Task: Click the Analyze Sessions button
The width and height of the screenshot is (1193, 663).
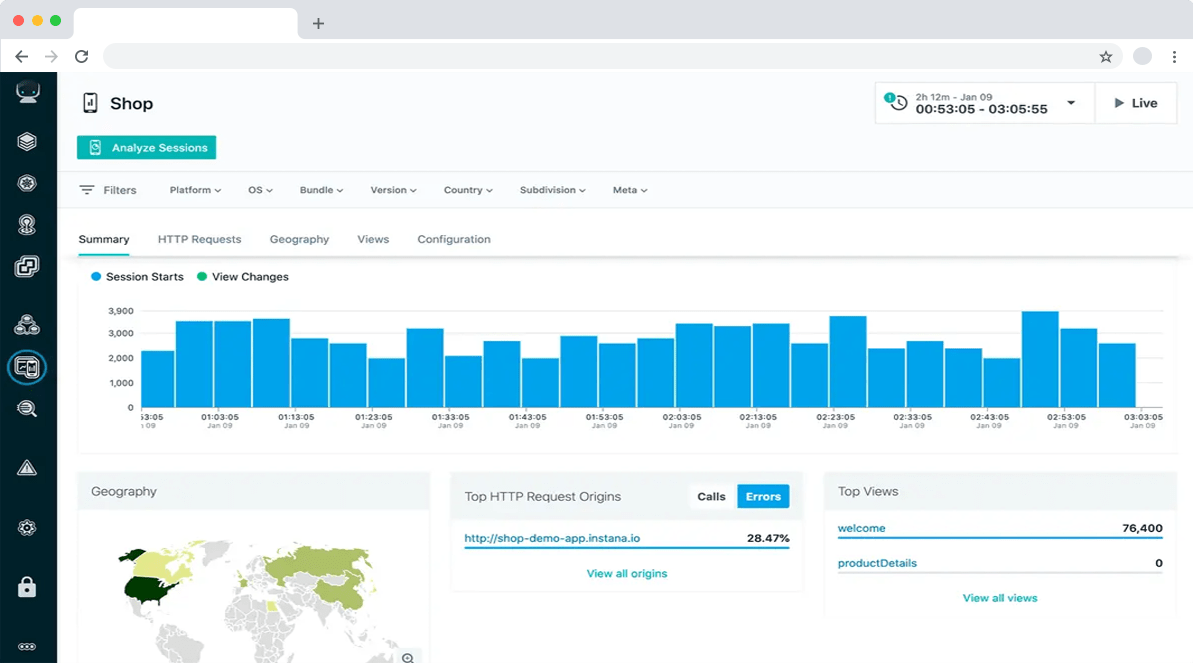Action: point(147,148)
